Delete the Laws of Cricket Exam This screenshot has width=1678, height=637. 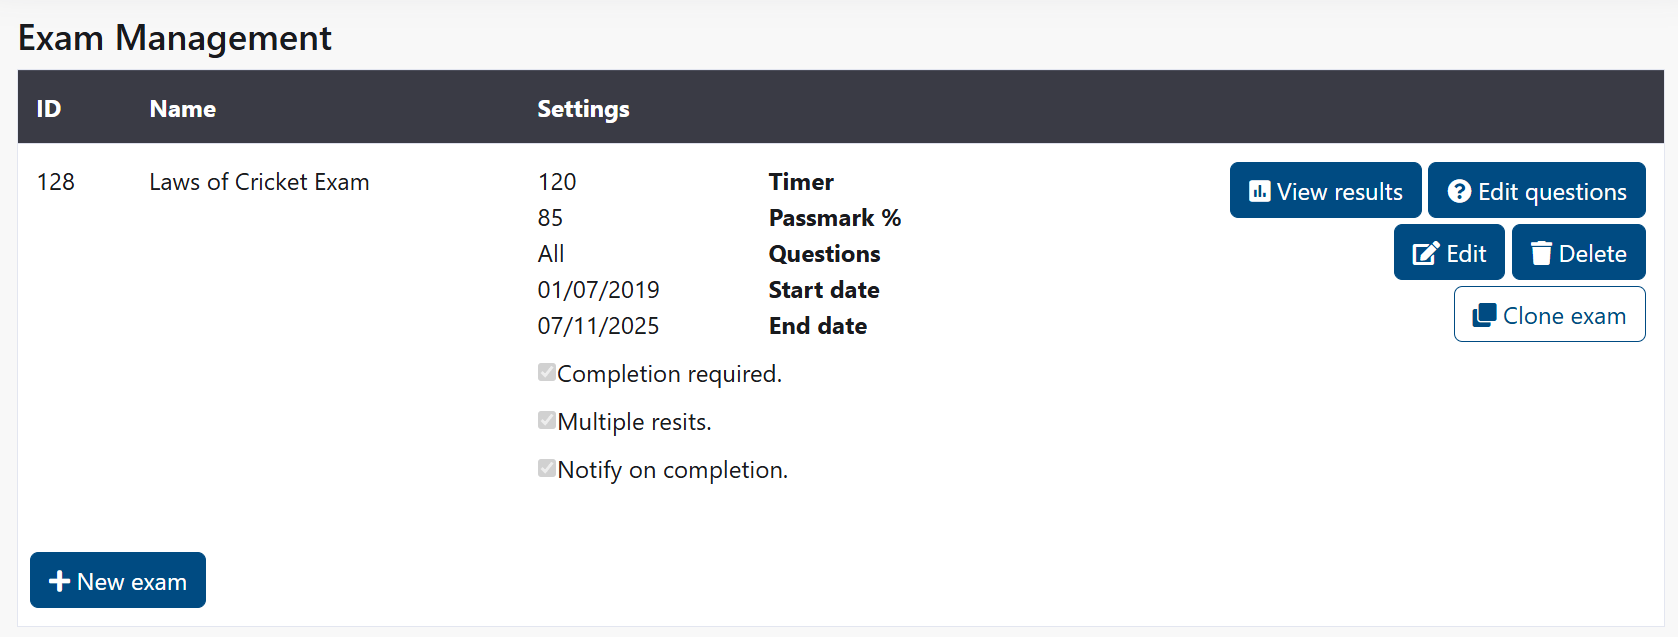(1578, 252)
